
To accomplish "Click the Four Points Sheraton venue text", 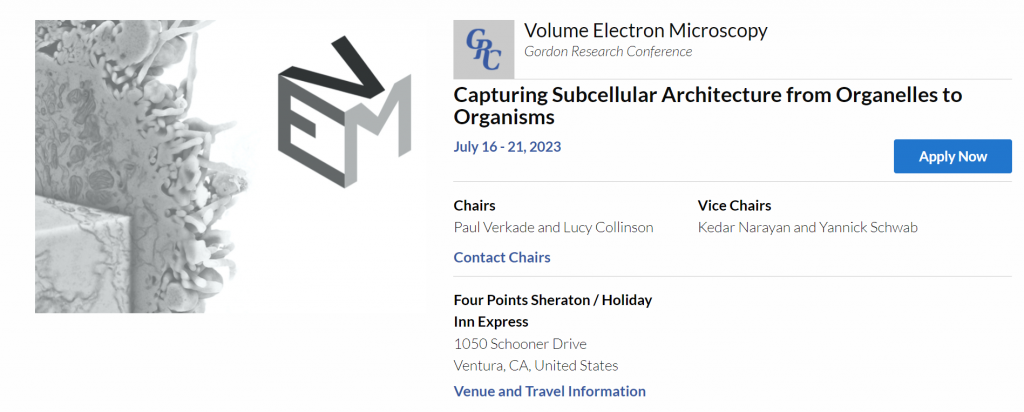I will click(x=553, y=300).
